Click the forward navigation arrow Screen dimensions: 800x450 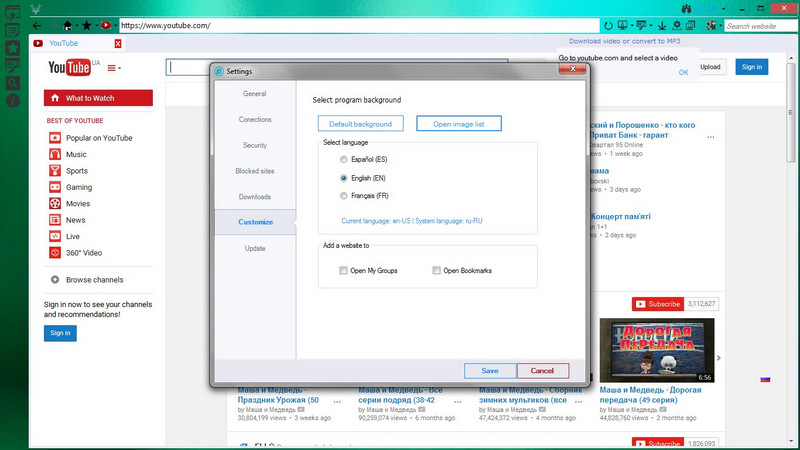point(53,26)
